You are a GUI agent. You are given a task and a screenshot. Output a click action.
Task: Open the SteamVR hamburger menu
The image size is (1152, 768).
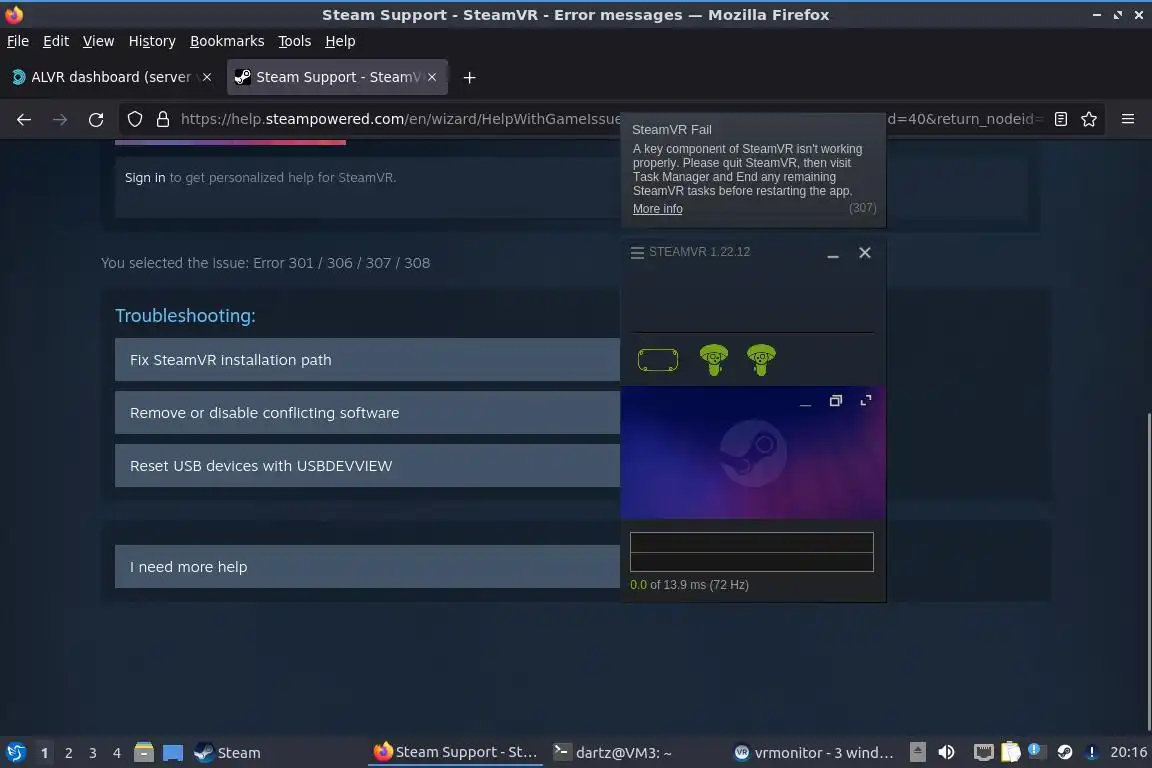[637, 253]
